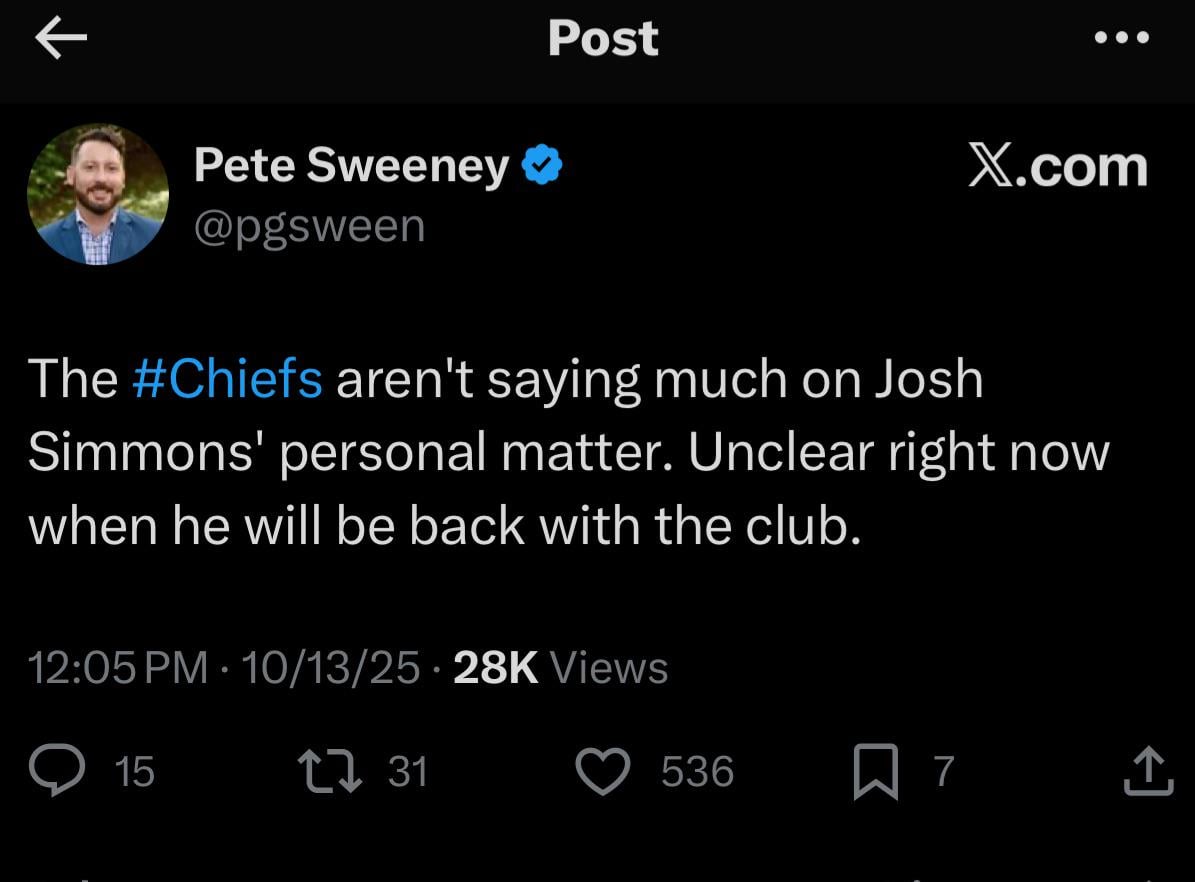This screenshot has width=1195, height=882.
Task: Open the three-dot more options menu
Action: coord(1123,38)
